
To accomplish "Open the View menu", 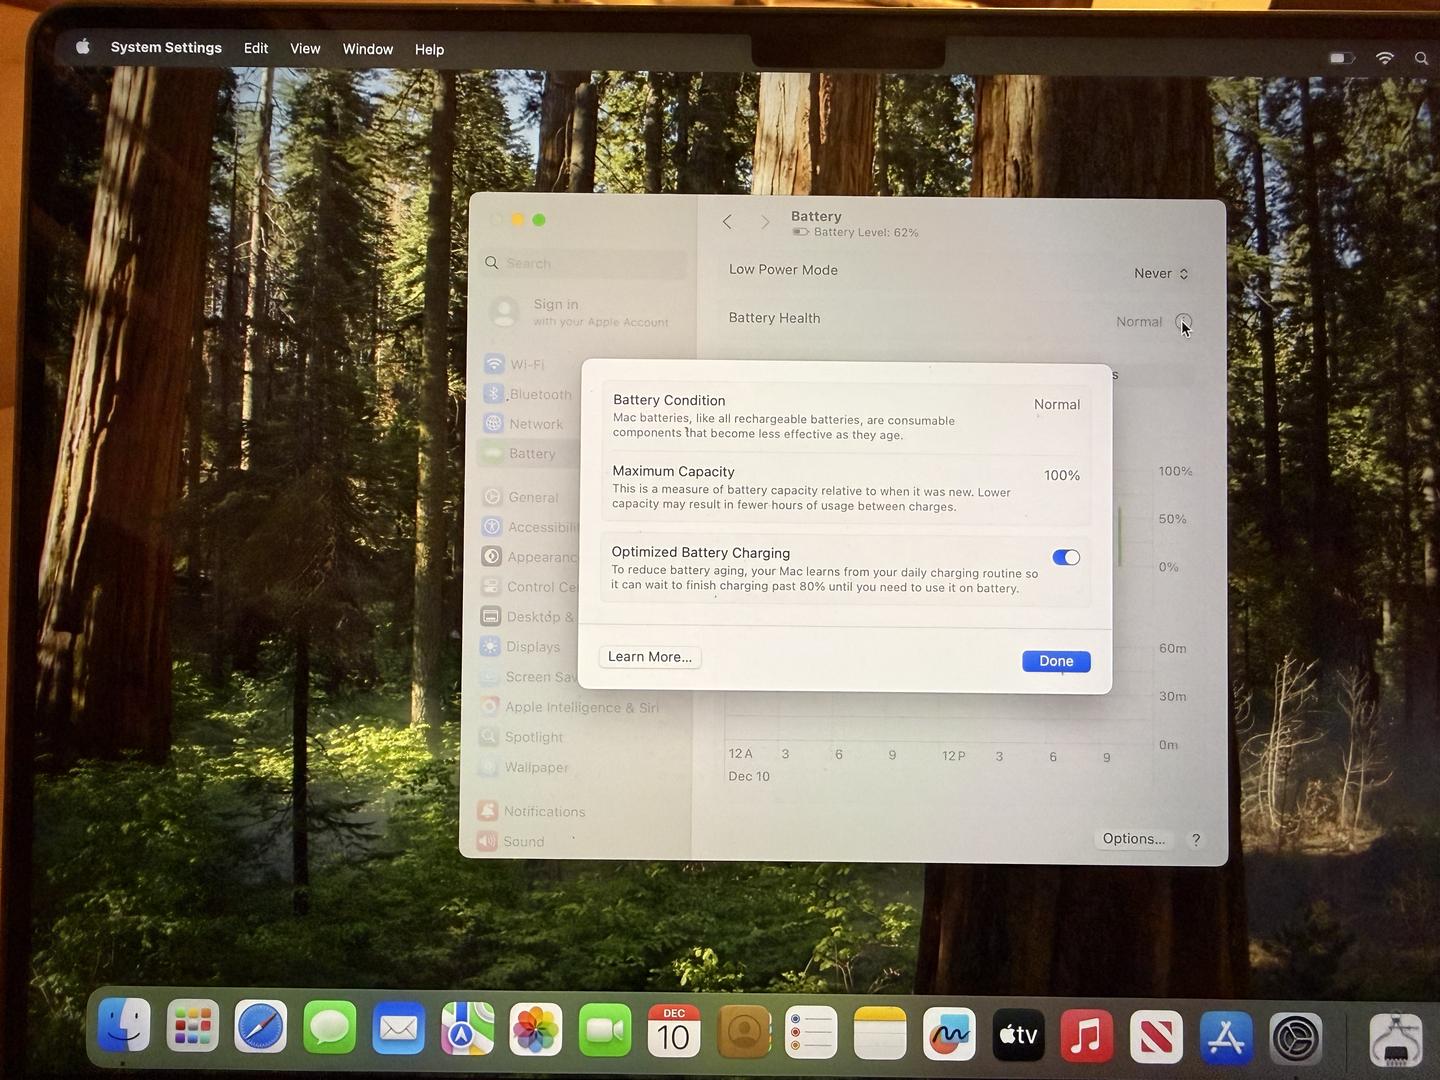I will coord(305,48).
